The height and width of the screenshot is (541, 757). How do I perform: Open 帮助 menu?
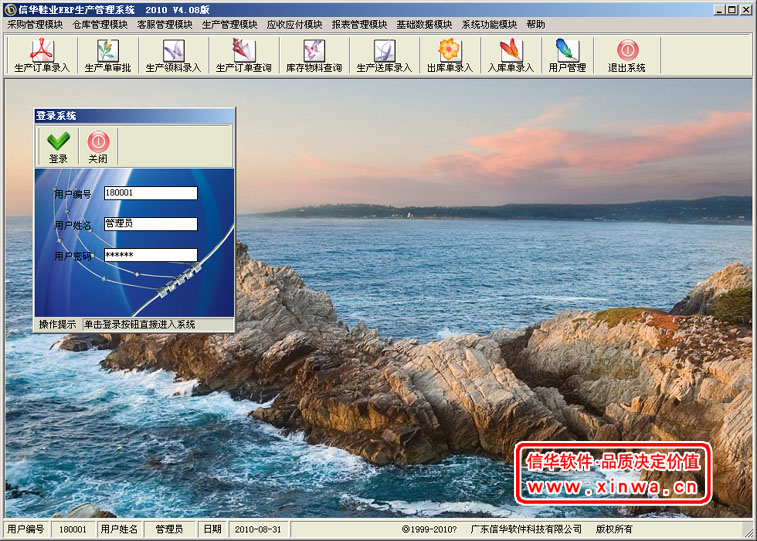click(x=535, y=25)
